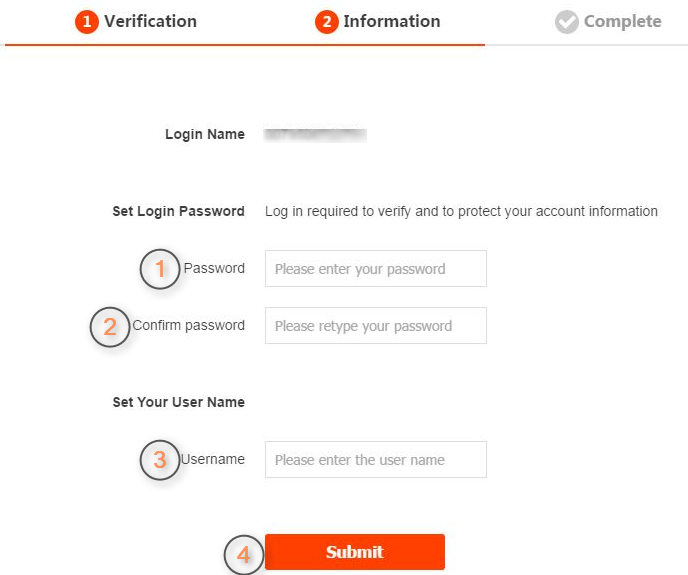Click the Information step number 2 icon
688x575 pixels.
pyautogui.click(x=327, y=22)
